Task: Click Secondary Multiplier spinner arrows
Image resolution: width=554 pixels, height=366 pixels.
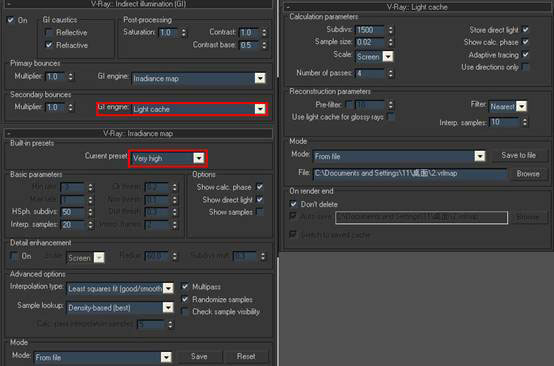Action: coord(71,107)
